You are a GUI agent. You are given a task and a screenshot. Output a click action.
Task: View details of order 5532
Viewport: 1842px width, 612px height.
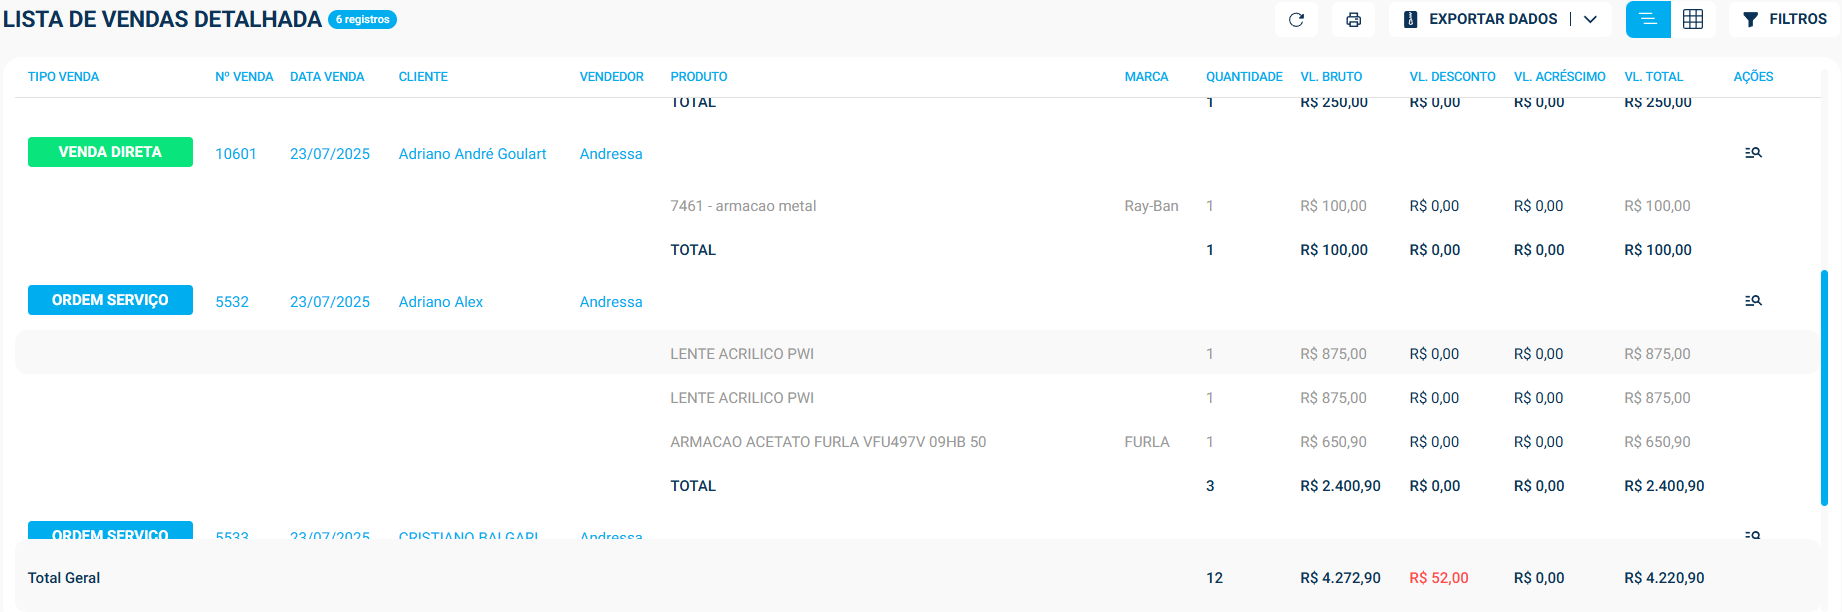pyautogui.click(x=1753, y=301)
